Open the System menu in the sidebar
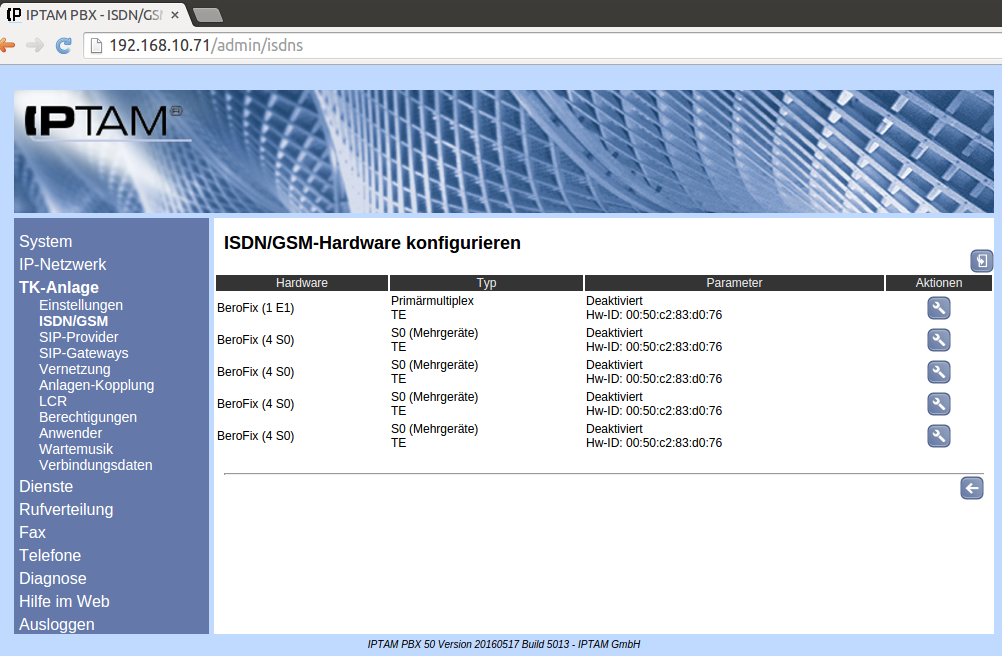 [45, 241]
